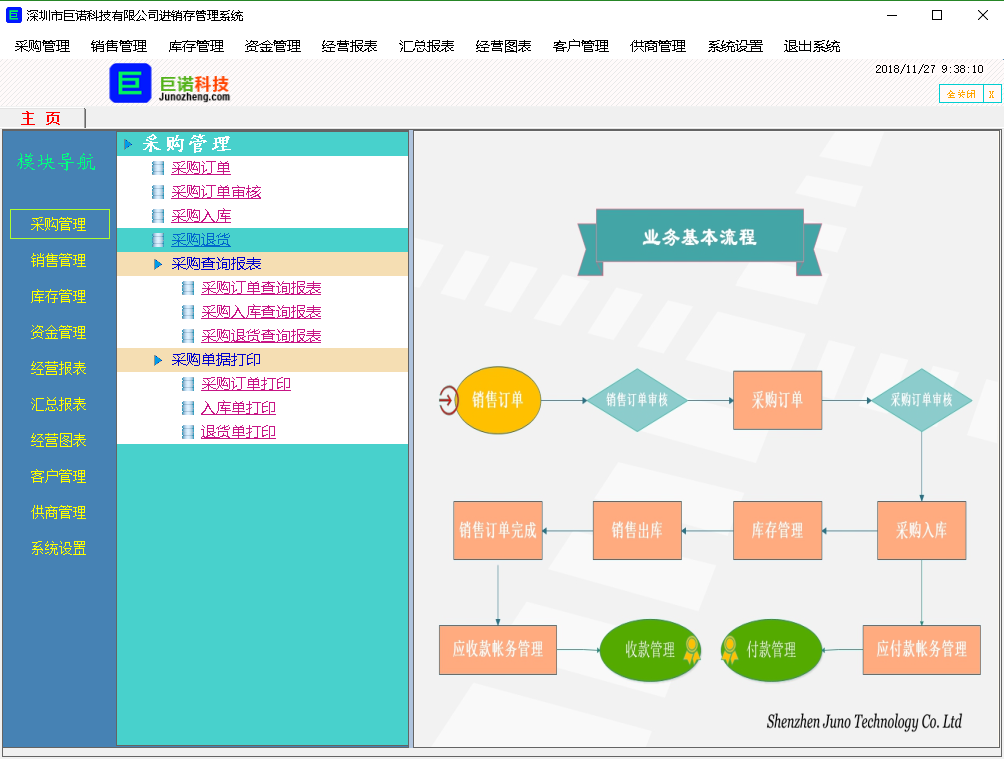Select 库存管理 in module navigation sidebar

click(x=58, y=296)
